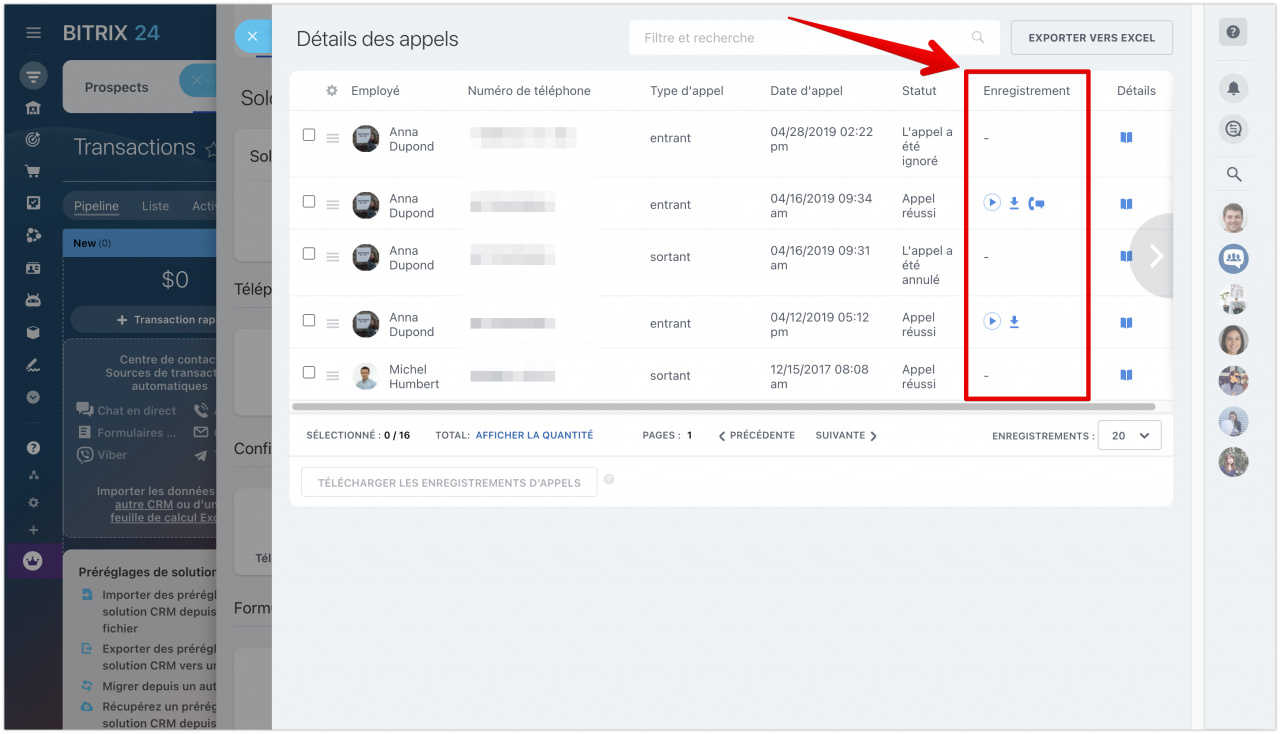1280x734 pixels.
Task: Switch to the Pipeline tab
Action: click(96, 206)
